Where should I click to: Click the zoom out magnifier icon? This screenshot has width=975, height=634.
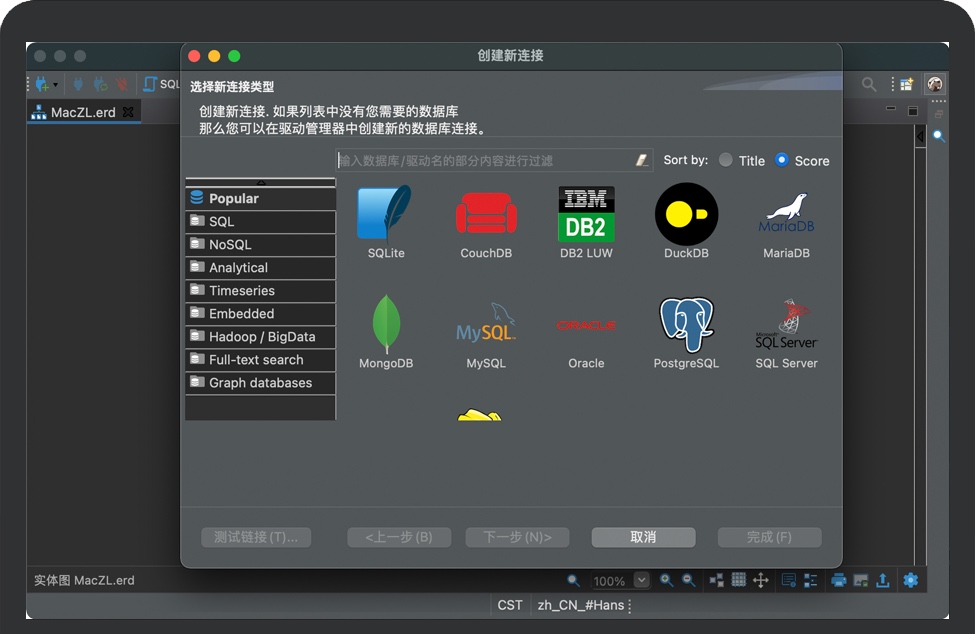click(688, 580)
